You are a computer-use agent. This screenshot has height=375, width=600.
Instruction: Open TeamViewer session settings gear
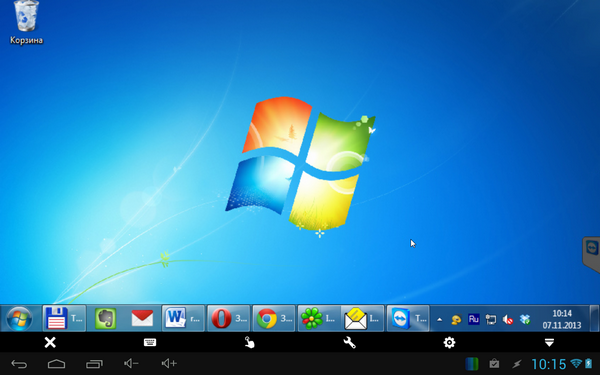point(449,342)
